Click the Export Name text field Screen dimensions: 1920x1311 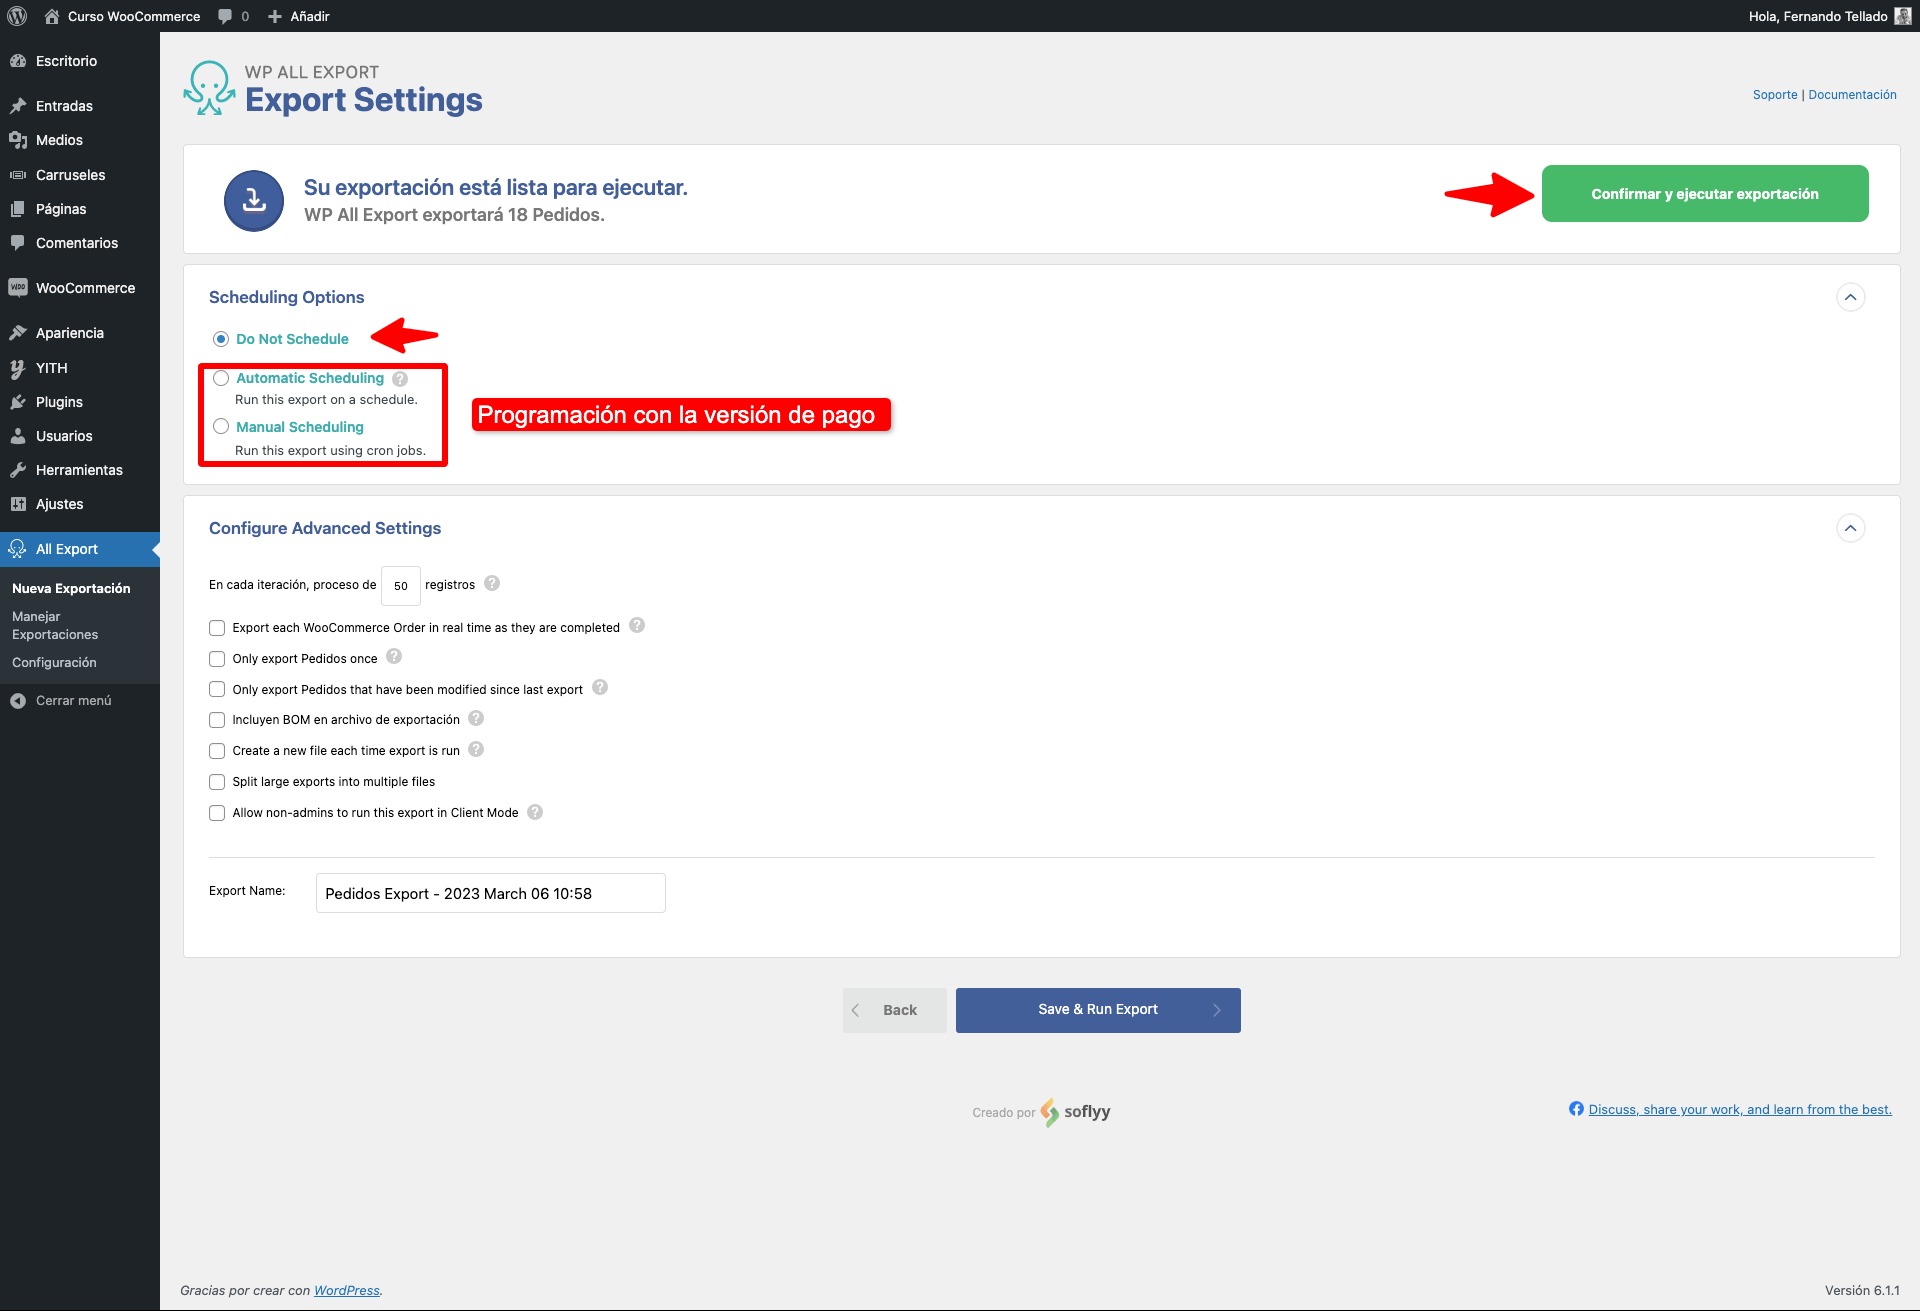tap(490, 893)
